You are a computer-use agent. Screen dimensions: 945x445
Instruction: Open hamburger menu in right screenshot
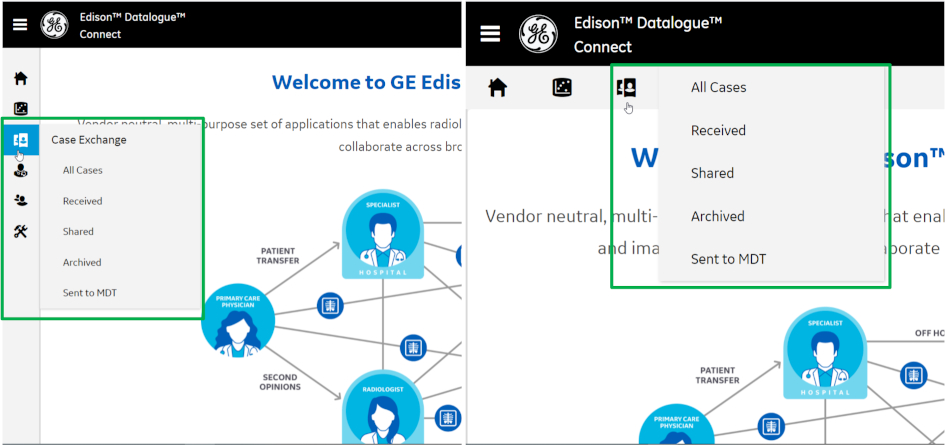tap(490, 33)
